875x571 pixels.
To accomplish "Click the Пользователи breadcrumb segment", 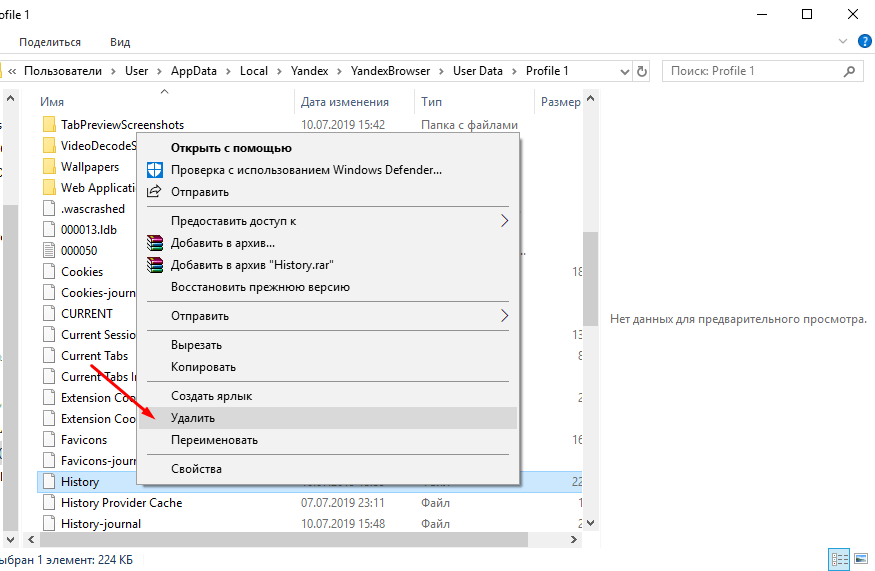I will [63, 71].
